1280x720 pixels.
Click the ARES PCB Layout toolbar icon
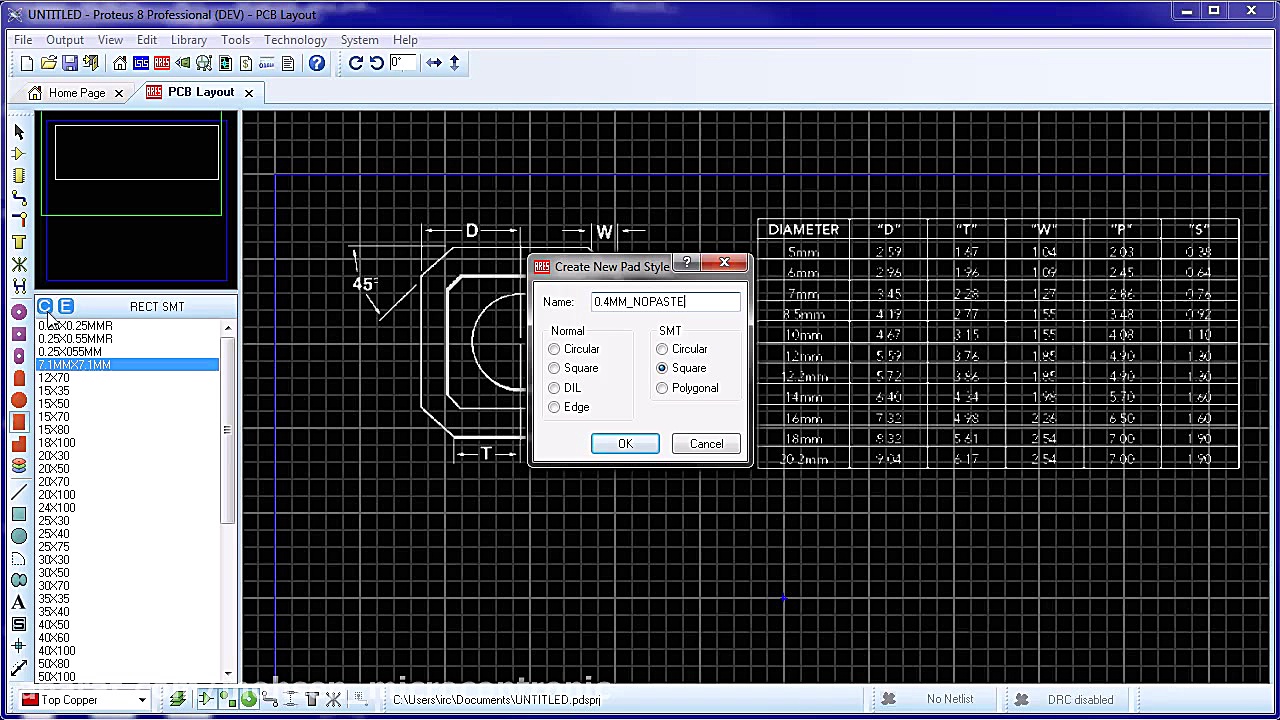coord(162,63)
